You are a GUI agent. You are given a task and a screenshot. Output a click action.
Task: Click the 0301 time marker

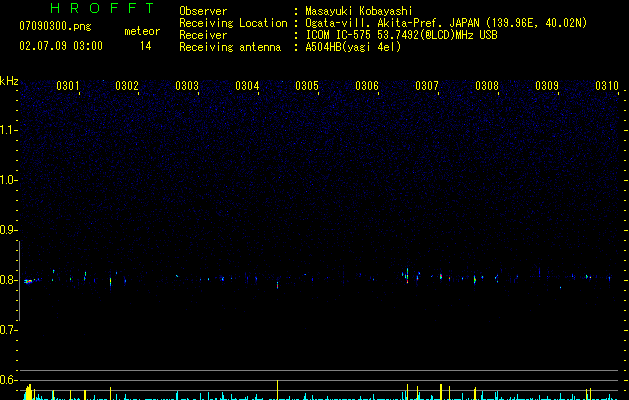coord(68,86)
